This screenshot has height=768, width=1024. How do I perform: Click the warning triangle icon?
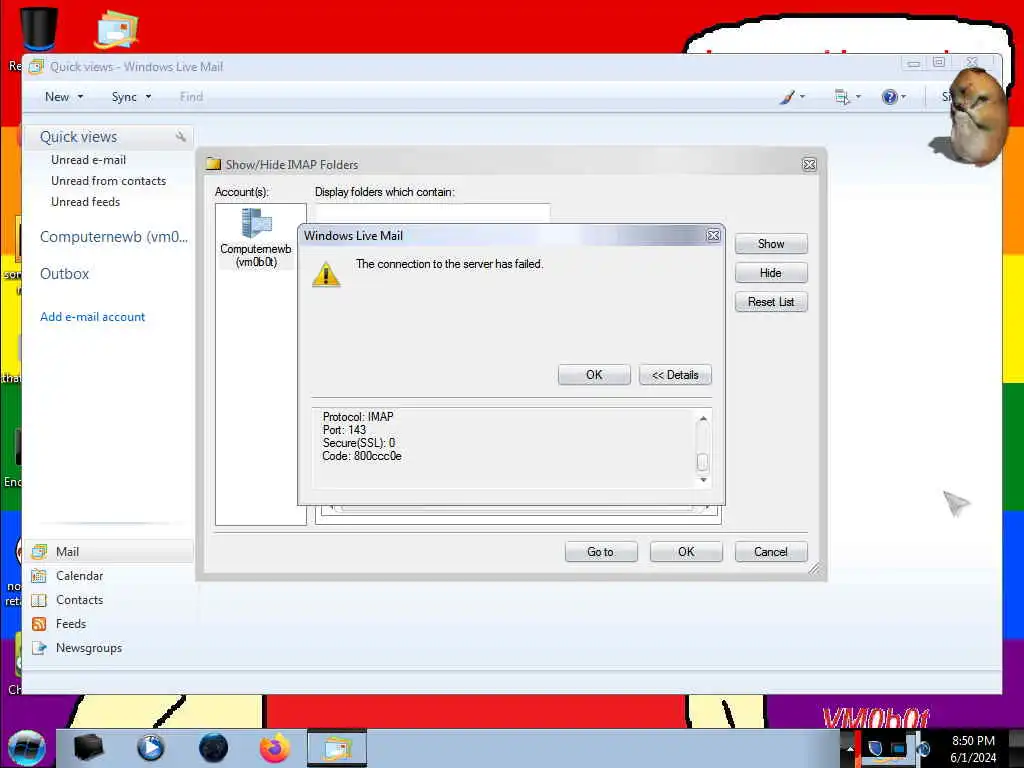pos(326,274)
